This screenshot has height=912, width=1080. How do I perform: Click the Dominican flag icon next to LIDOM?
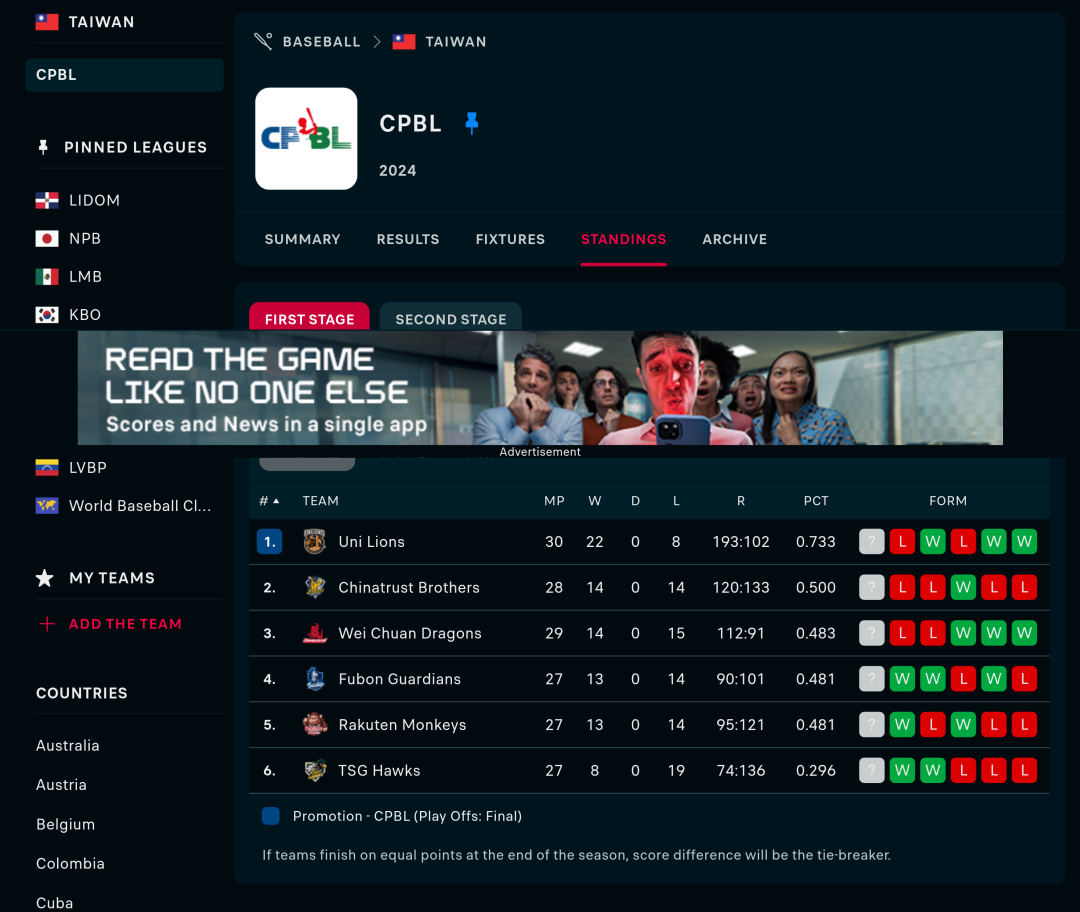(47, 200)
